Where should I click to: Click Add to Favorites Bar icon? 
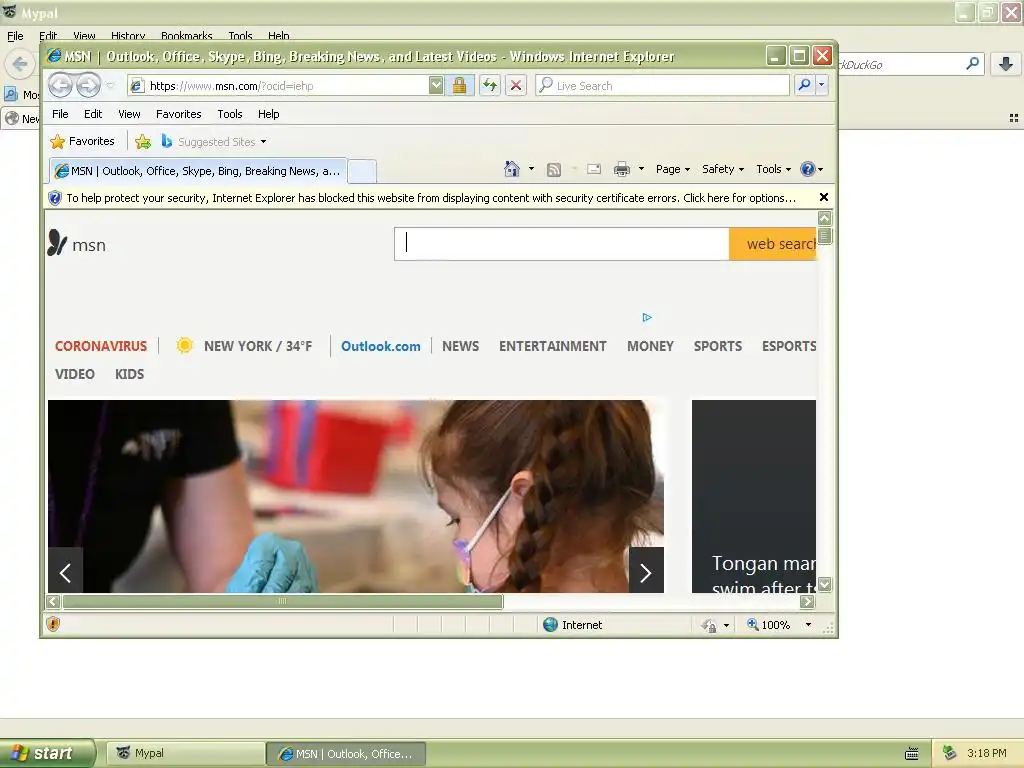pyautogui.click(x=143, y=141)
